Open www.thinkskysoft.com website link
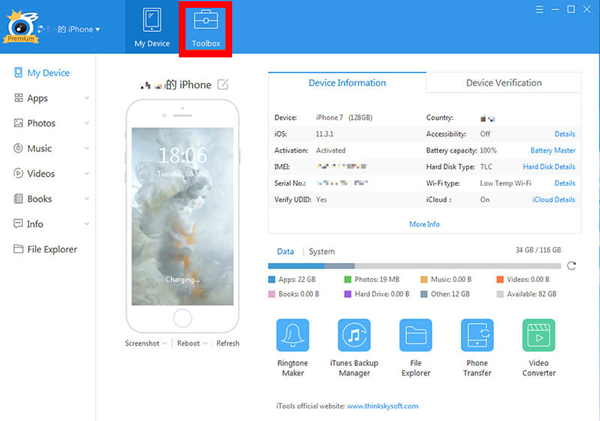The height and width of the screenshot is (421, 600). [382, 406]
